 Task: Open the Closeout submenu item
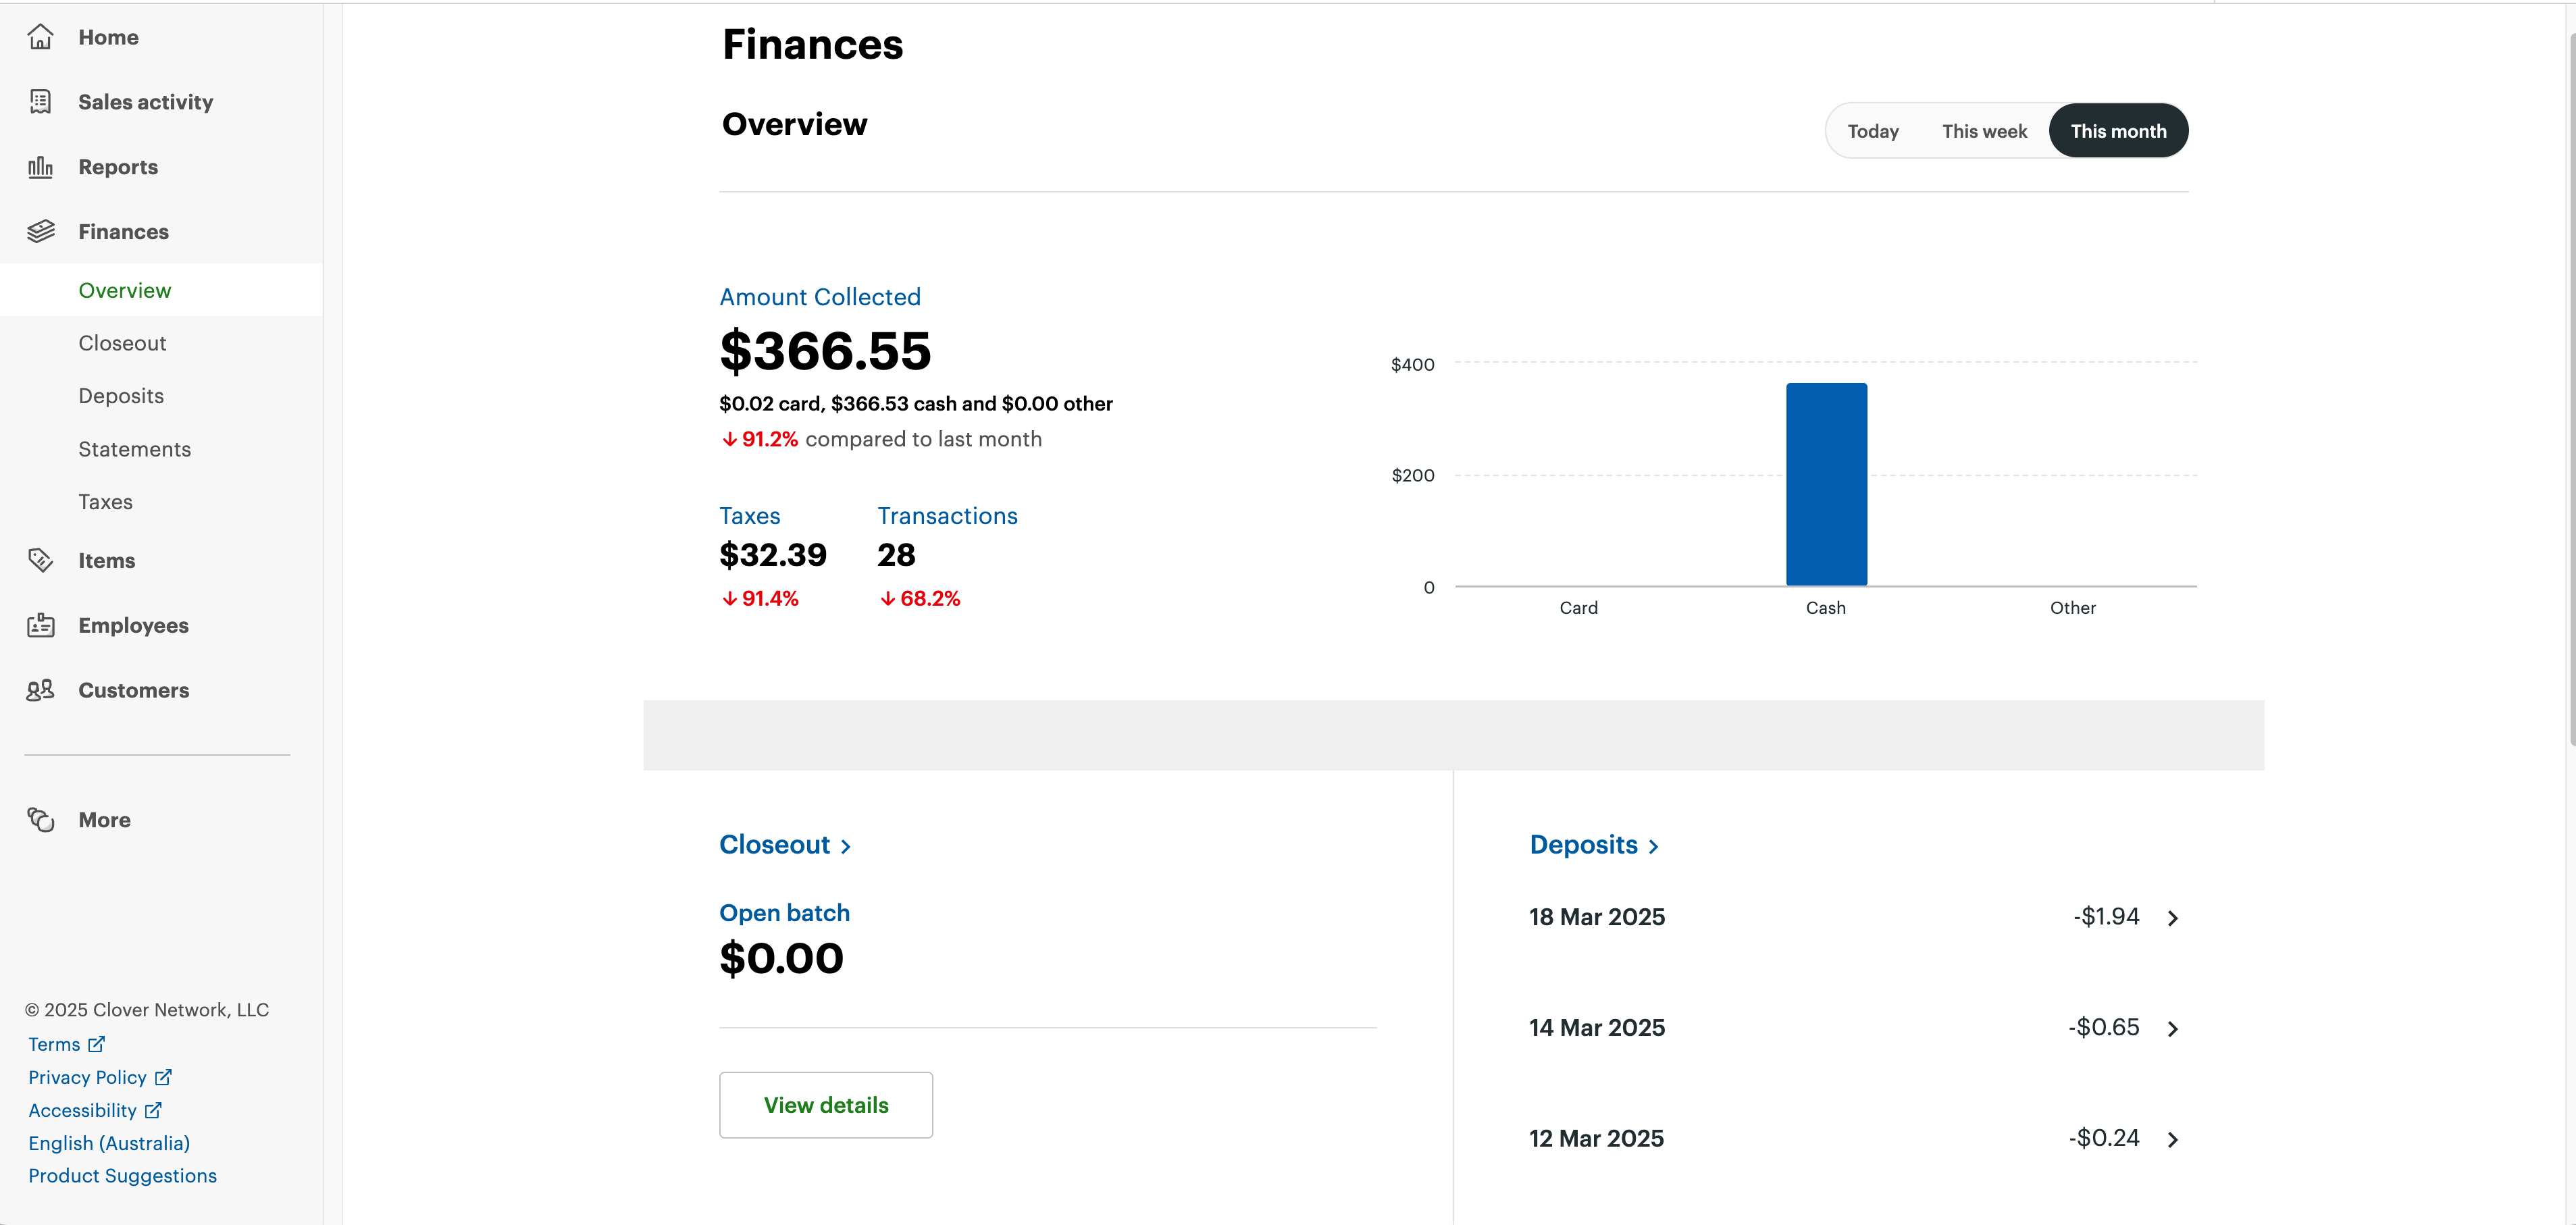[x=122, y=343]
